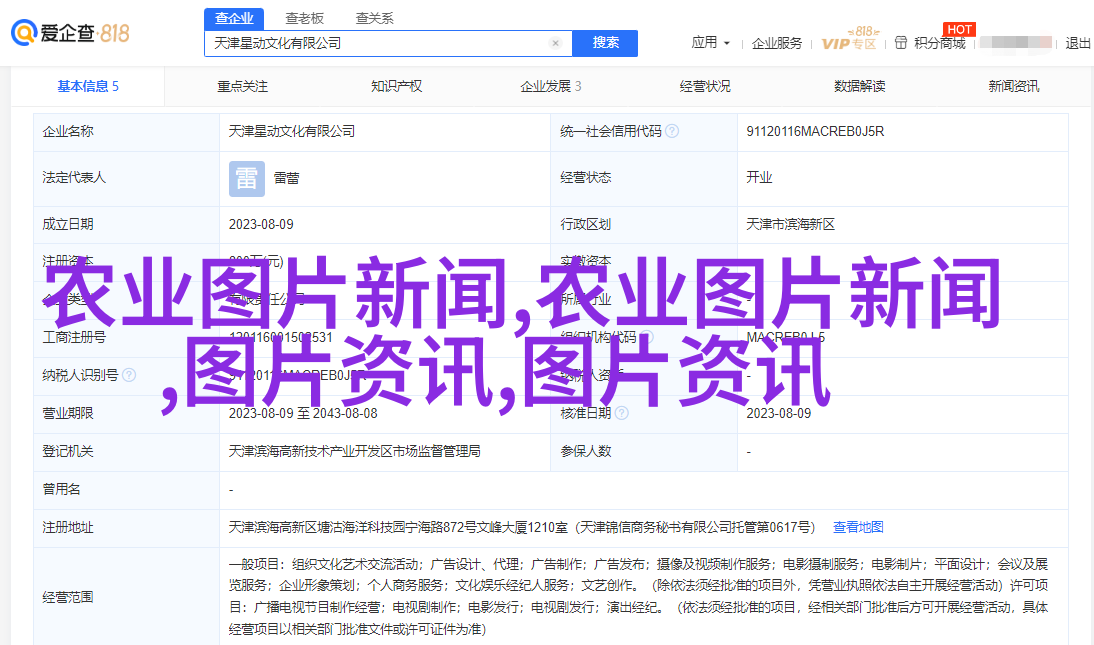Select the 参保人数 label
The image size is (1094, 645).
click(585, 452)
